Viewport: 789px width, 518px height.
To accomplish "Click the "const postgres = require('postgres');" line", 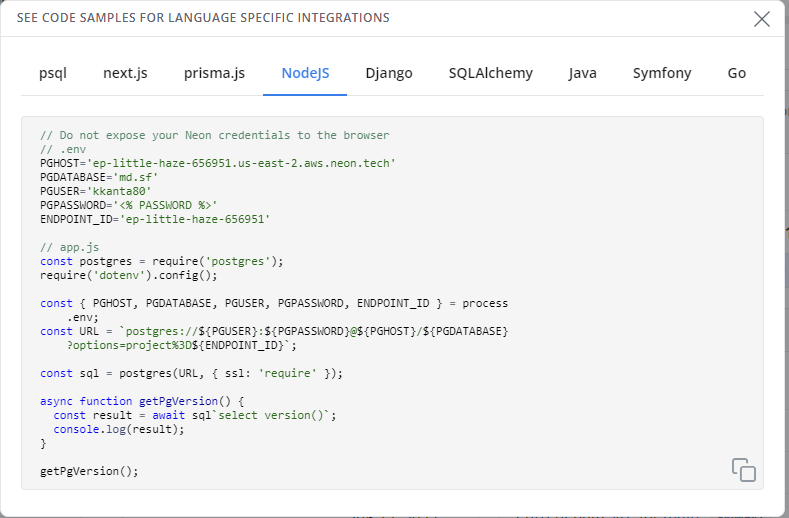I will (162, 261).
